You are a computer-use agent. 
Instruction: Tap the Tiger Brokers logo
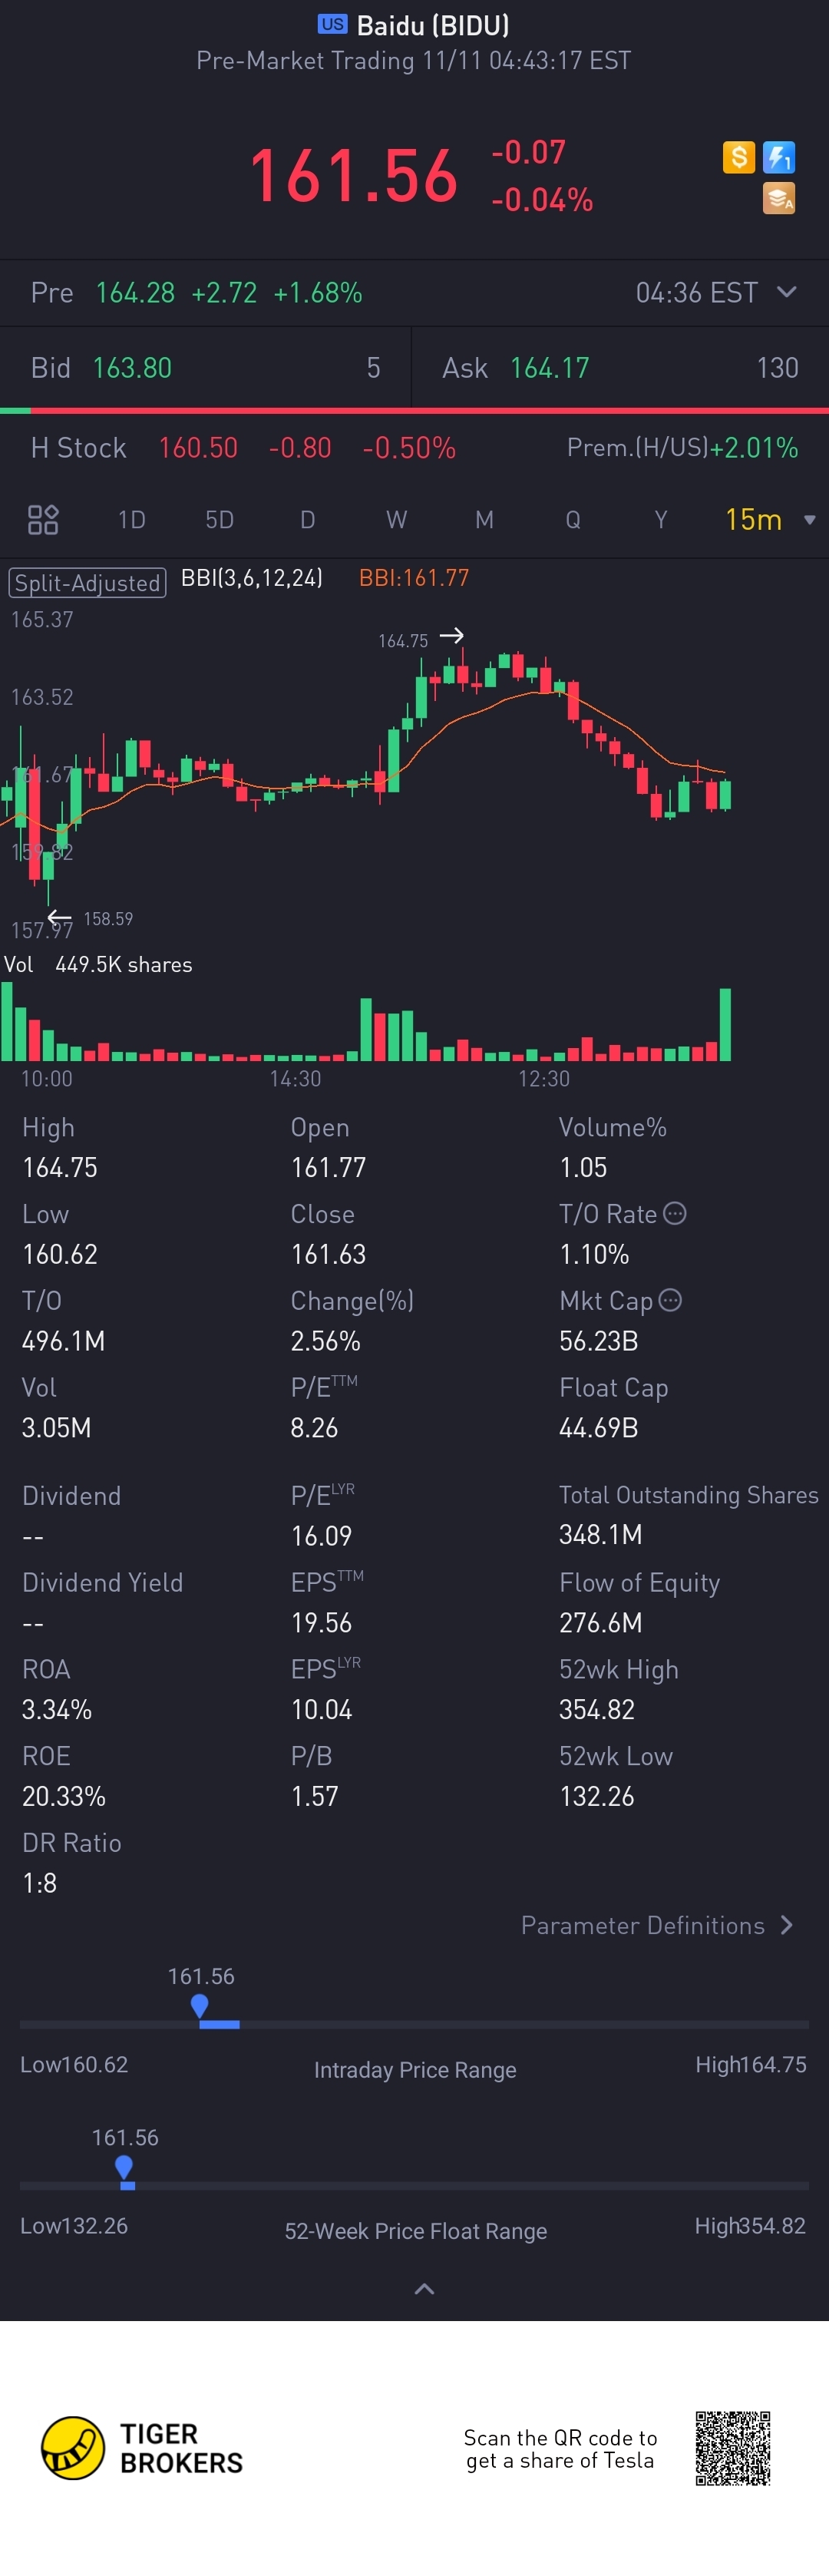[142, 2448]
